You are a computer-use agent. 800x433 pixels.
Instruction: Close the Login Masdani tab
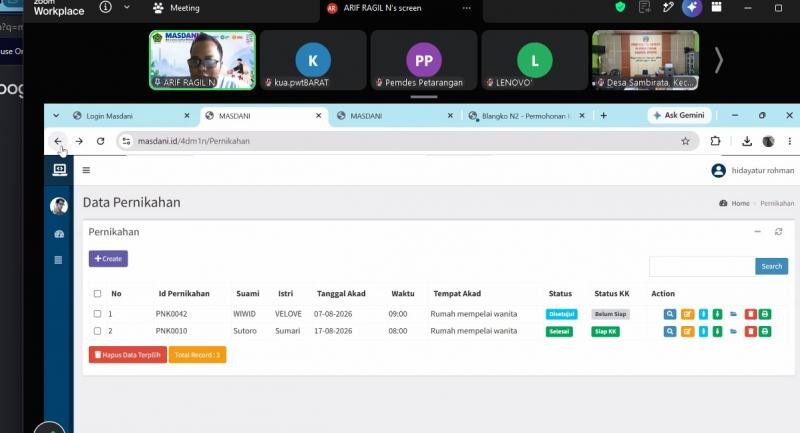[x=187, y=116]
